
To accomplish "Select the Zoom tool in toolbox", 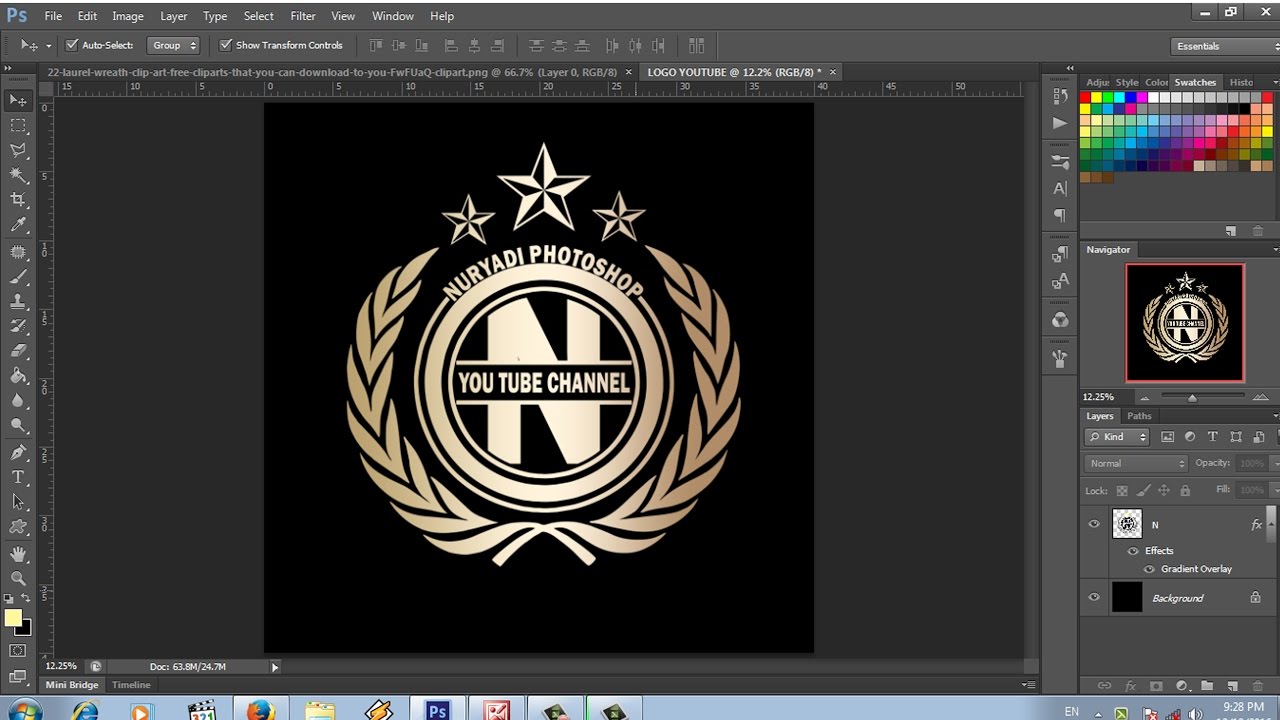I will pyautogui.click(x=18, y=578).
